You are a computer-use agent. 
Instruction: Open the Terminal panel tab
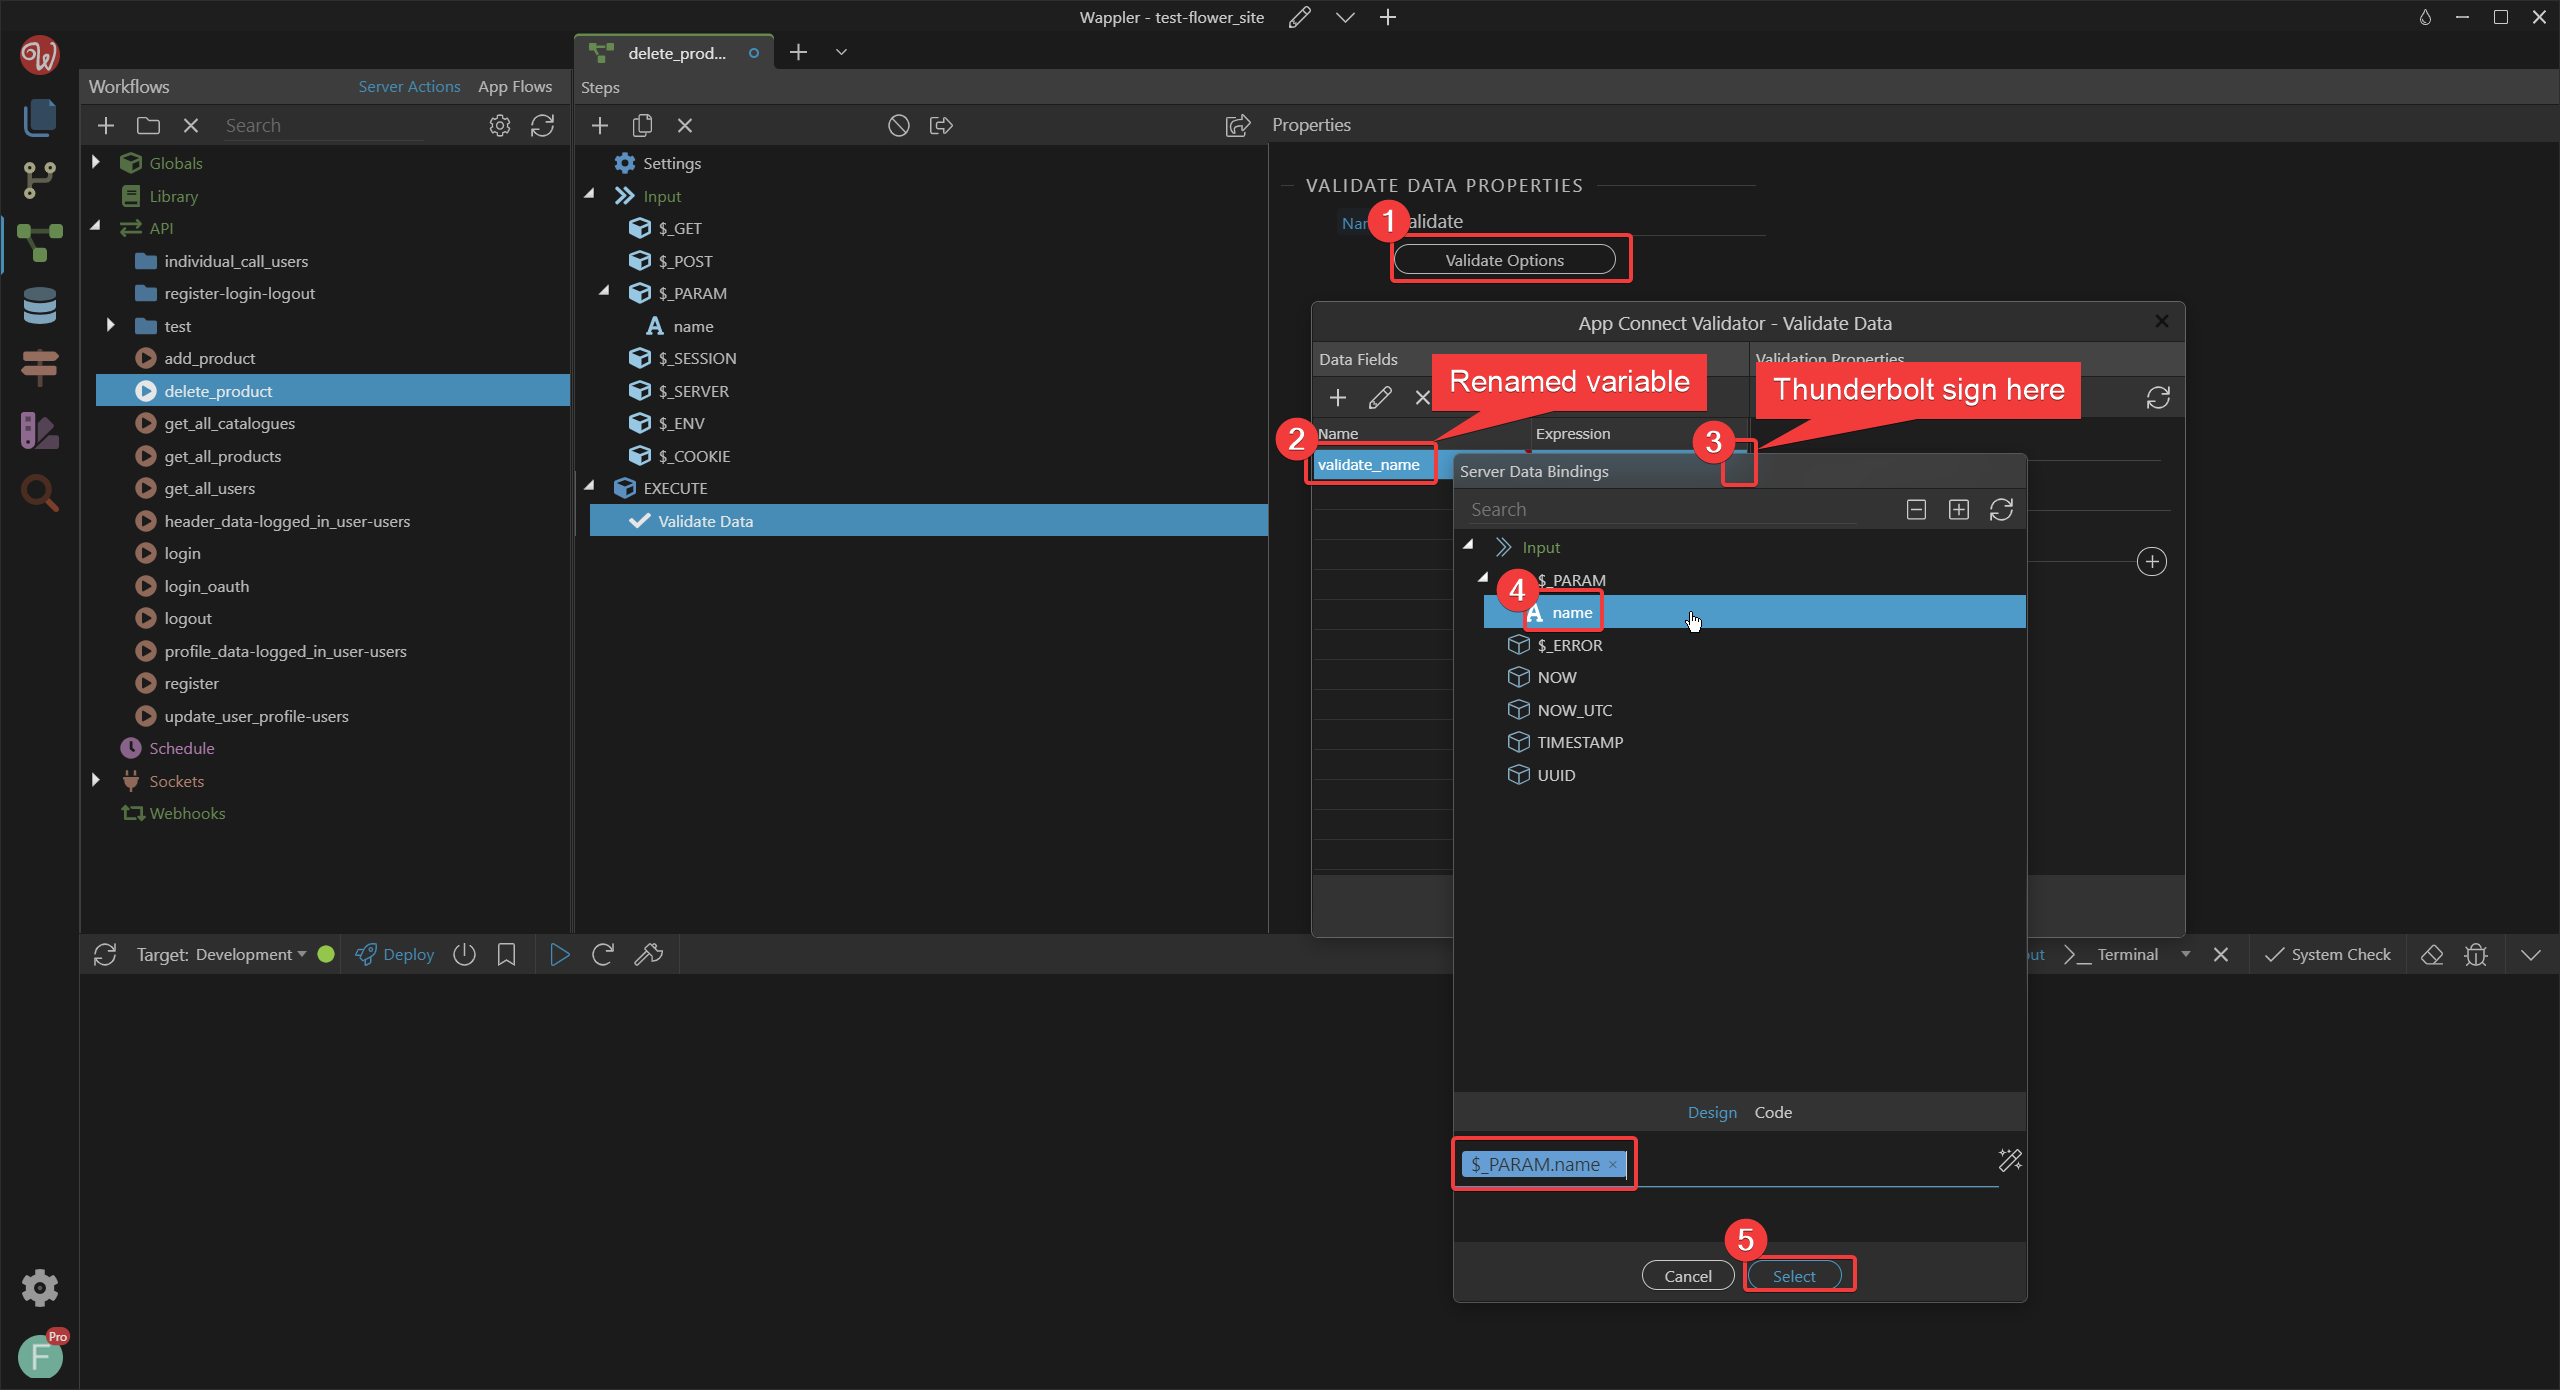click(2113, 955)
